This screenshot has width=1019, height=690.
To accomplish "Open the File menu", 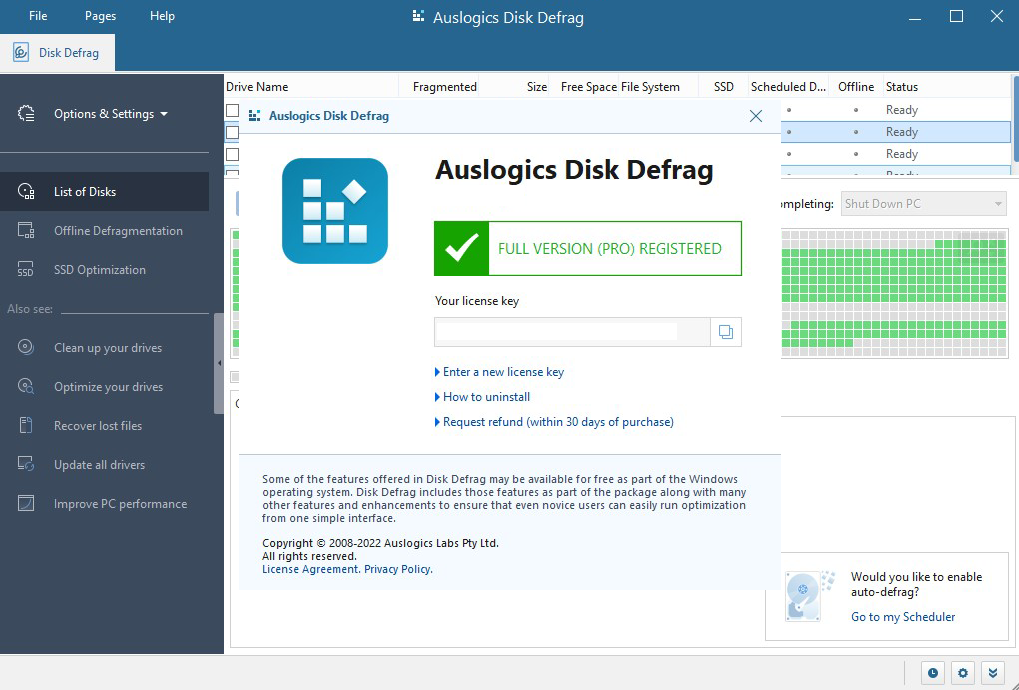I will click(38, 16).
